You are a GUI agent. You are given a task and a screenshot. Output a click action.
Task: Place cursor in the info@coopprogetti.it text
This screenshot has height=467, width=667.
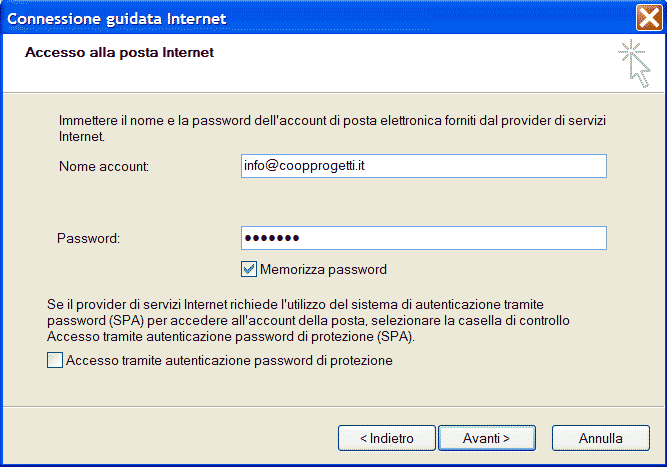[x=304, y=165]
